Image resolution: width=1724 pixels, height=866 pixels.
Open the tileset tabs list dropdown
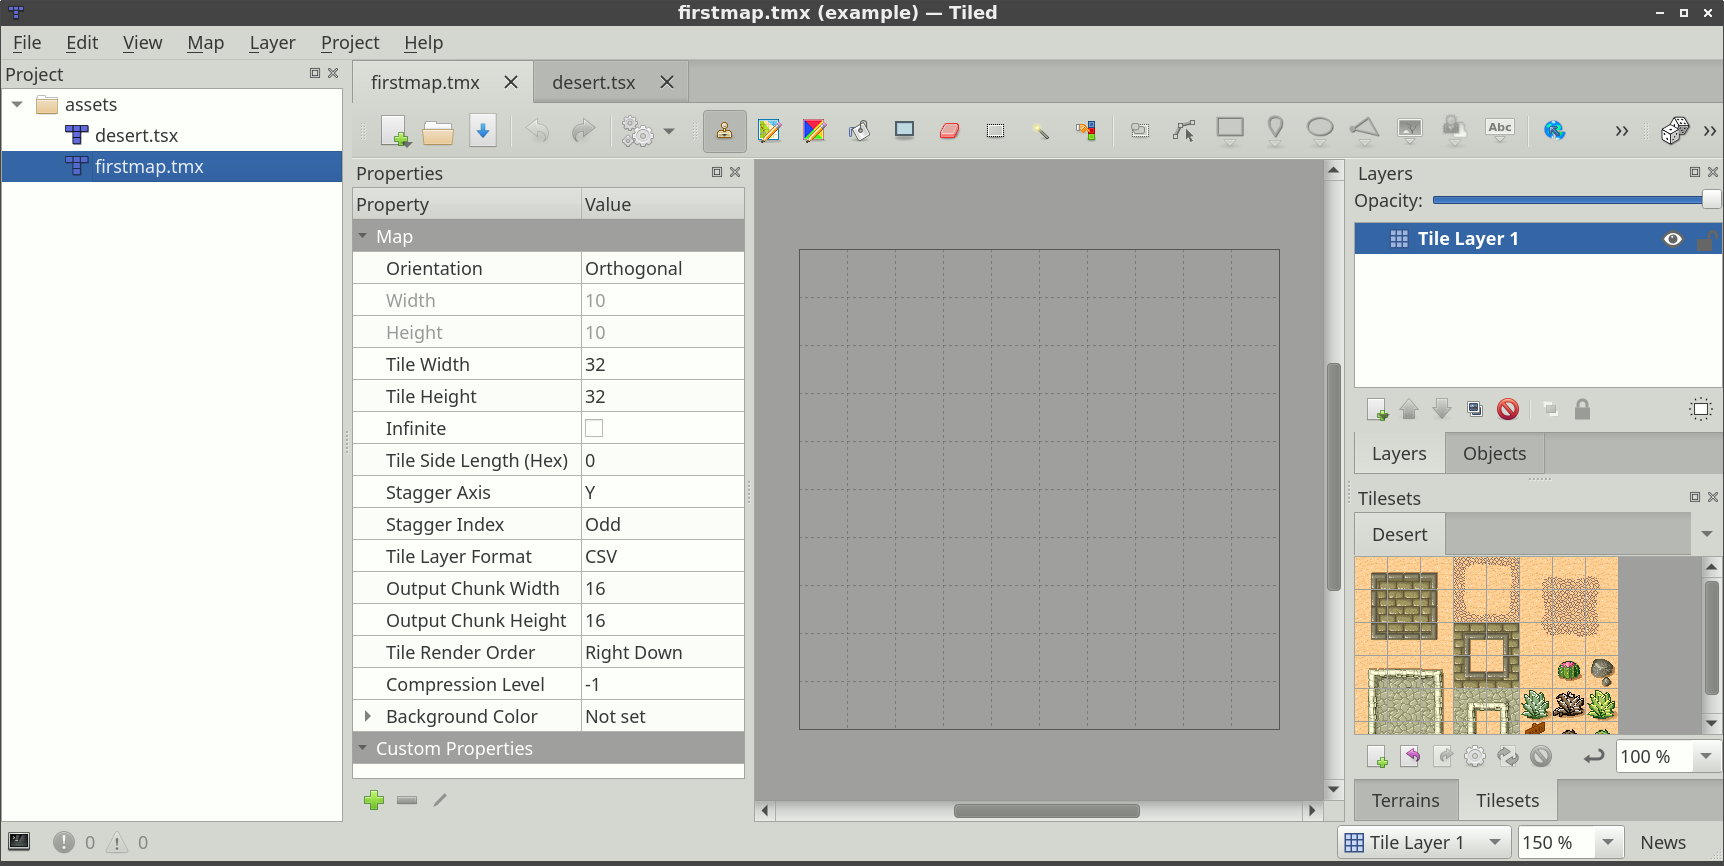(x=1707, y=534)
